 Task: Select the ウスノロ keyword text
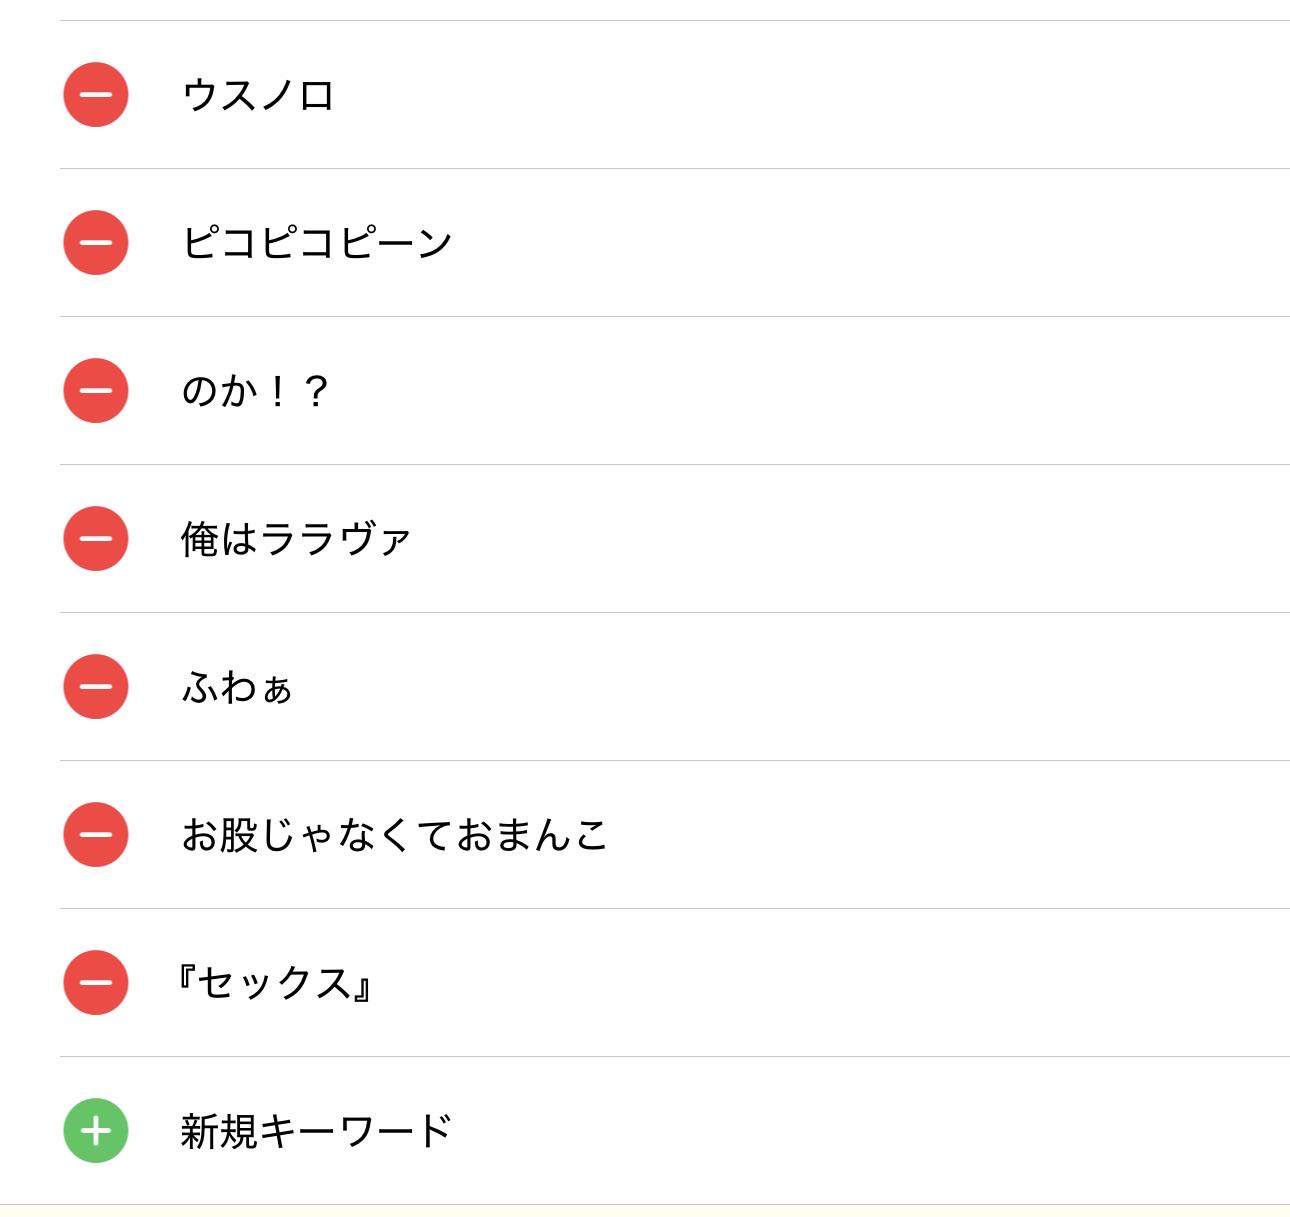pos(258,95)
